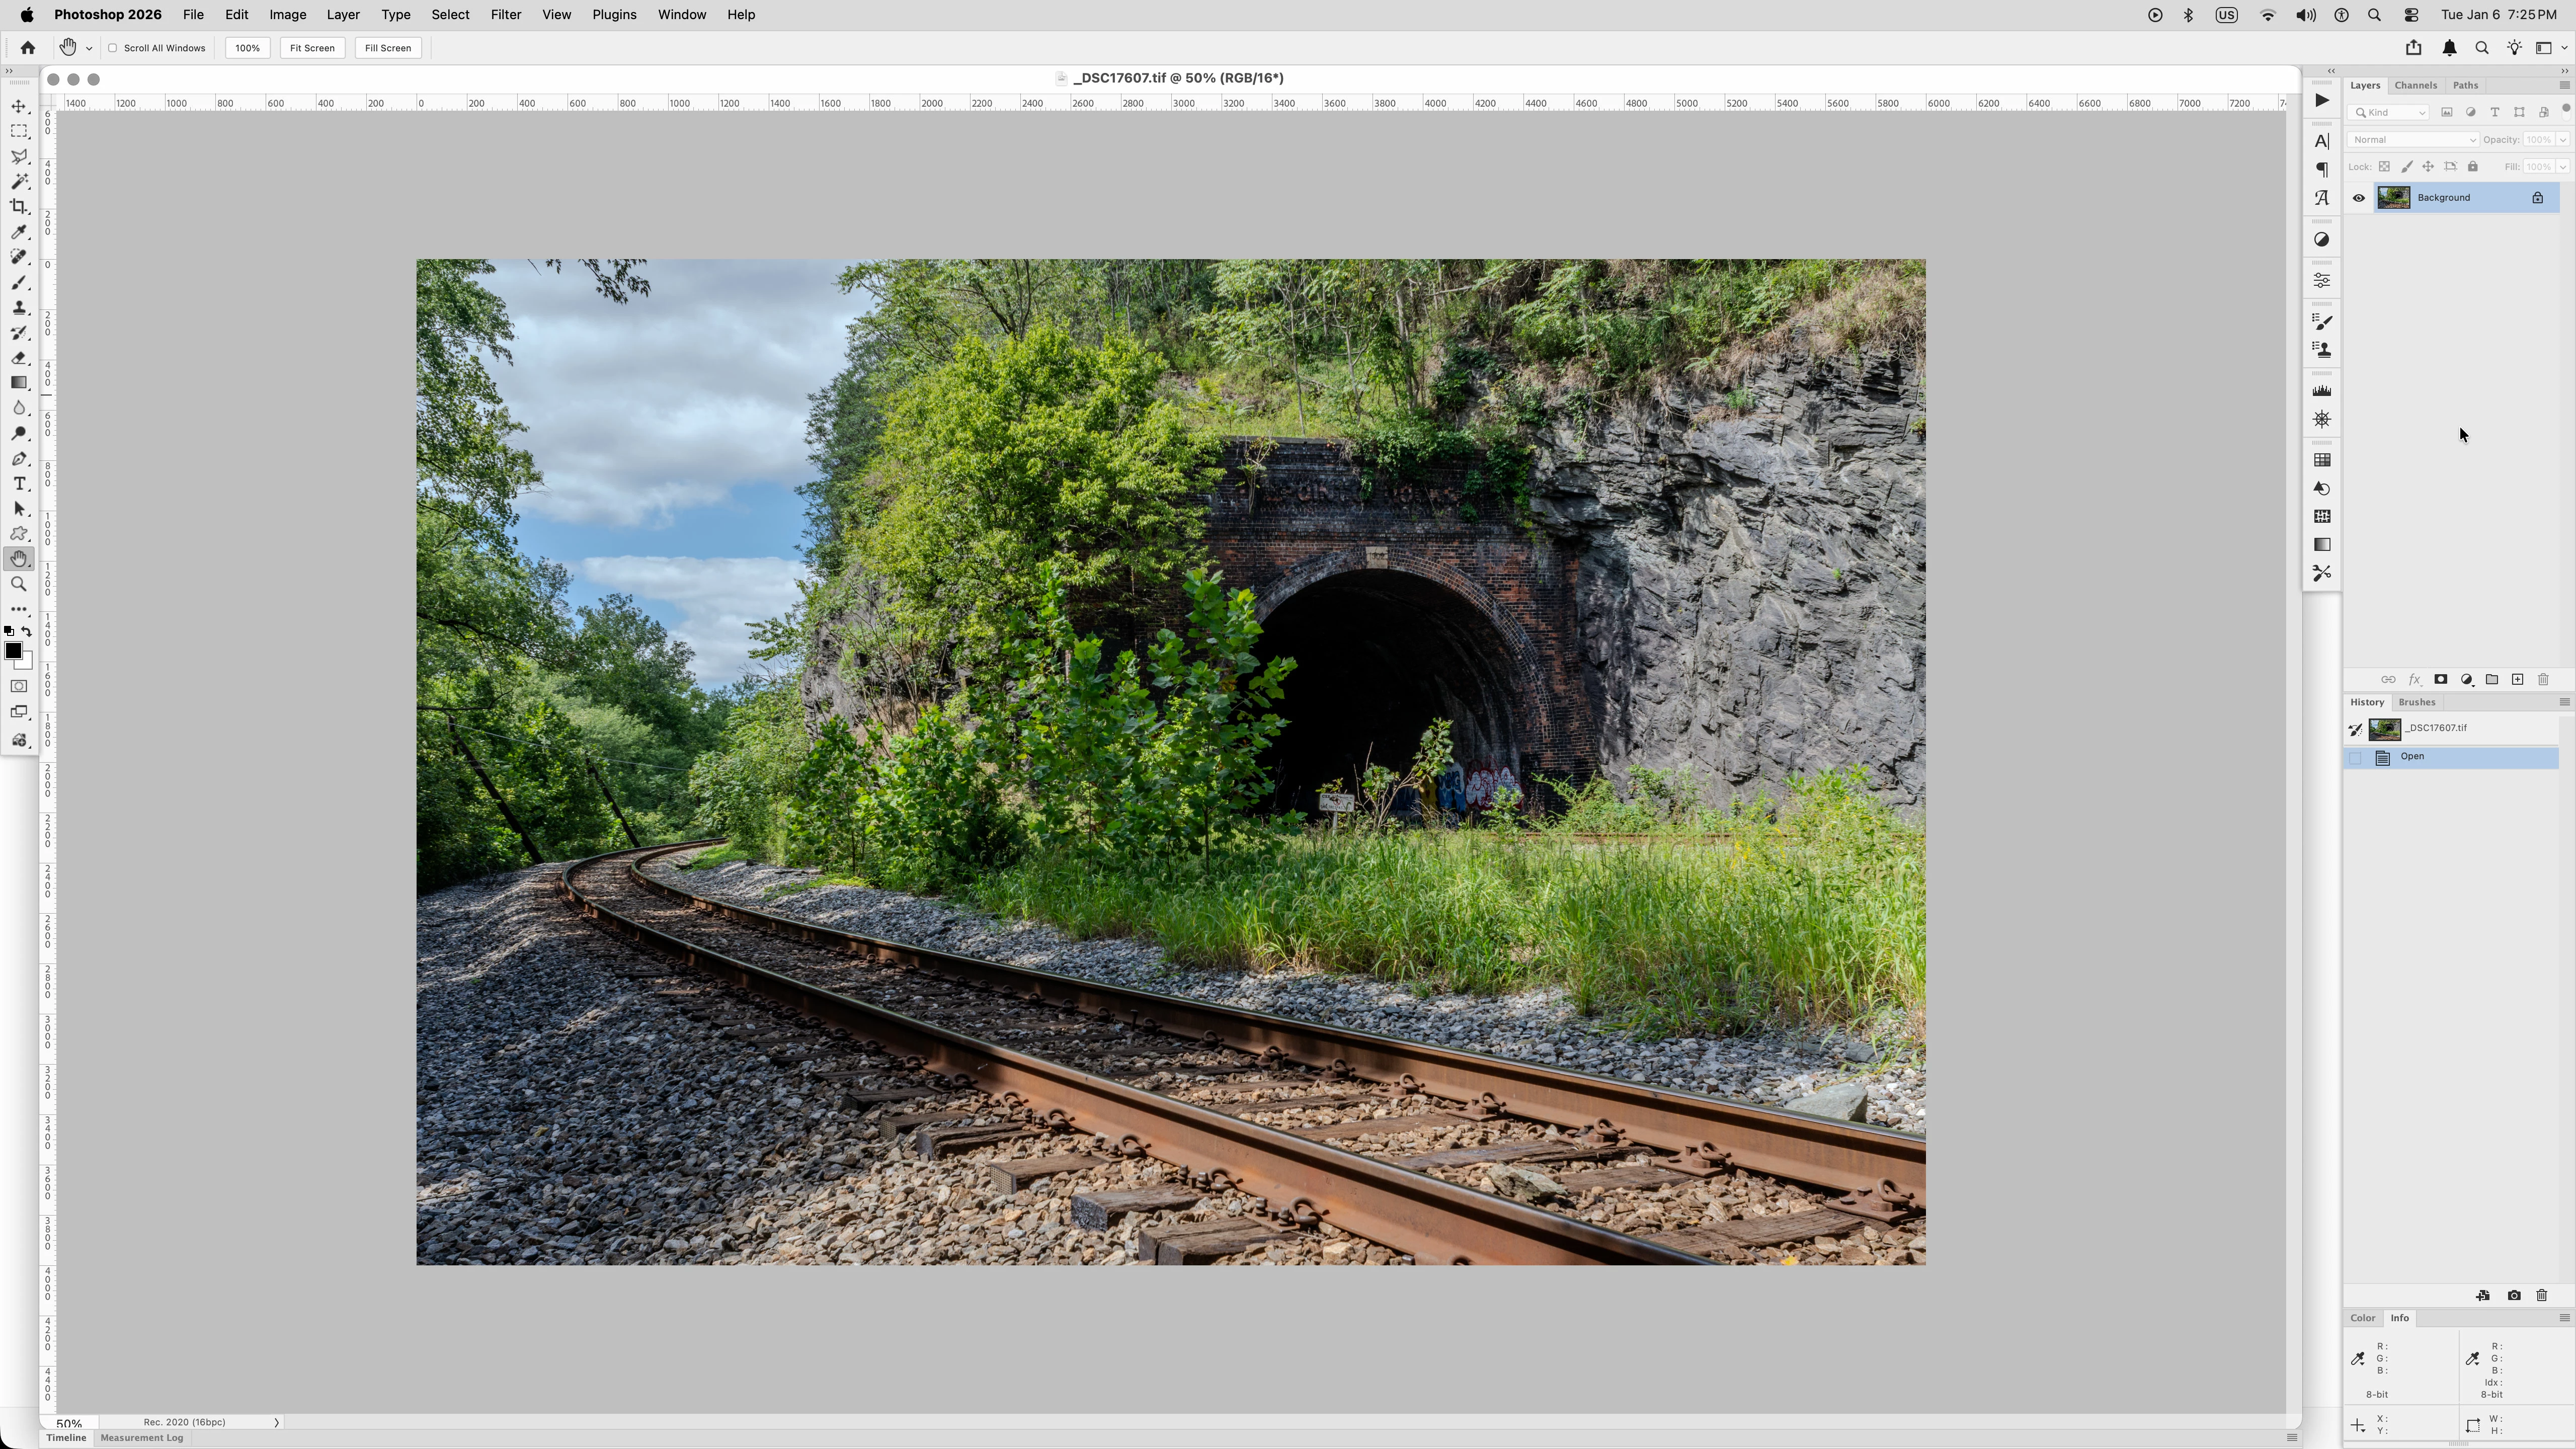Image resolution: width=2576 pixels, height=1449 pixels.
Task: Select the Zoom tool
Action: coord(19,584)
